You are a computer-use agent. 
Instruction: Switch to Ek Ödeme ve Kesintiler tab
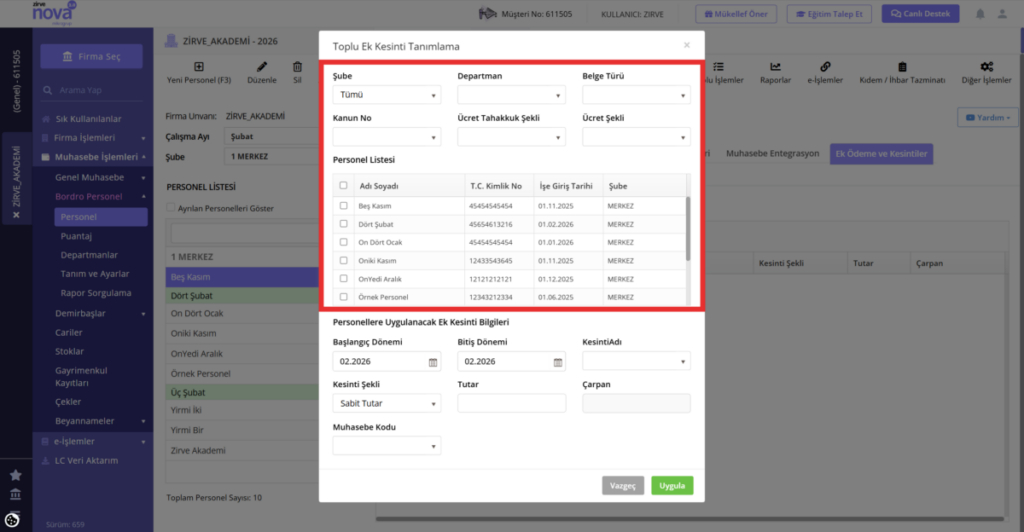[x=881, y=154]
